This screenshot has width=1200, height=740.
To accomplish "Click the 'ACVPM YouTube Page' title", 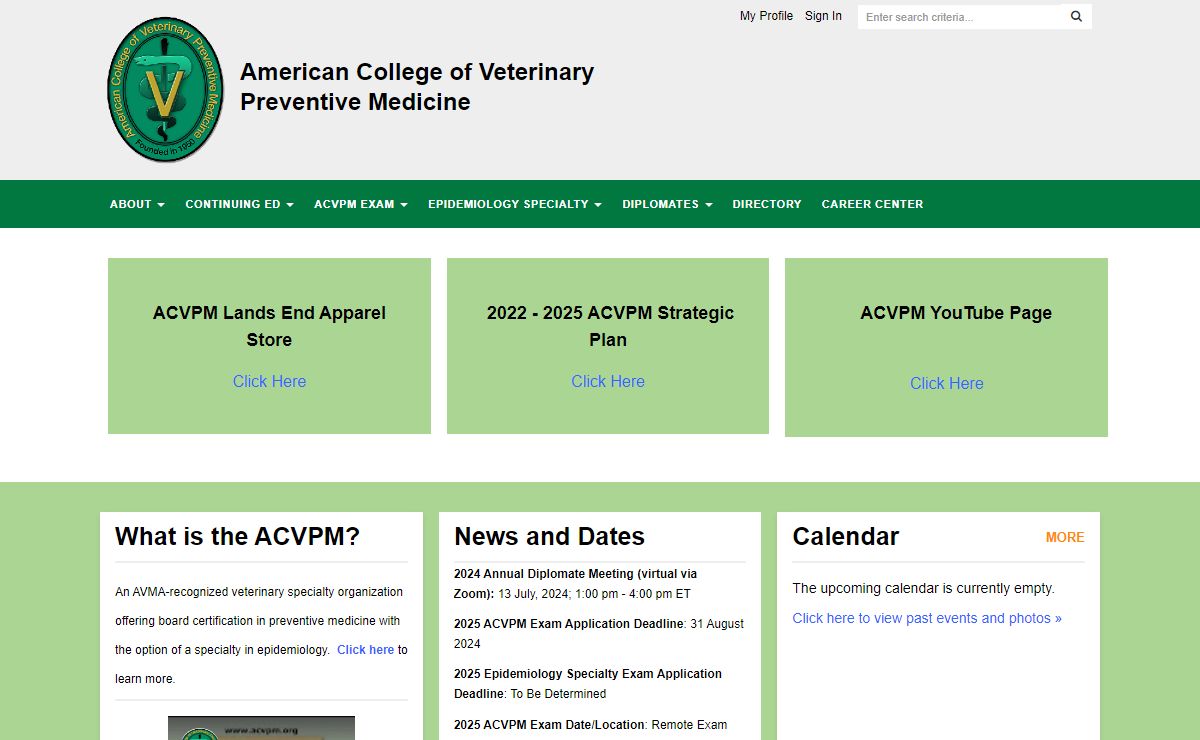I will click(x=956, y=313).
